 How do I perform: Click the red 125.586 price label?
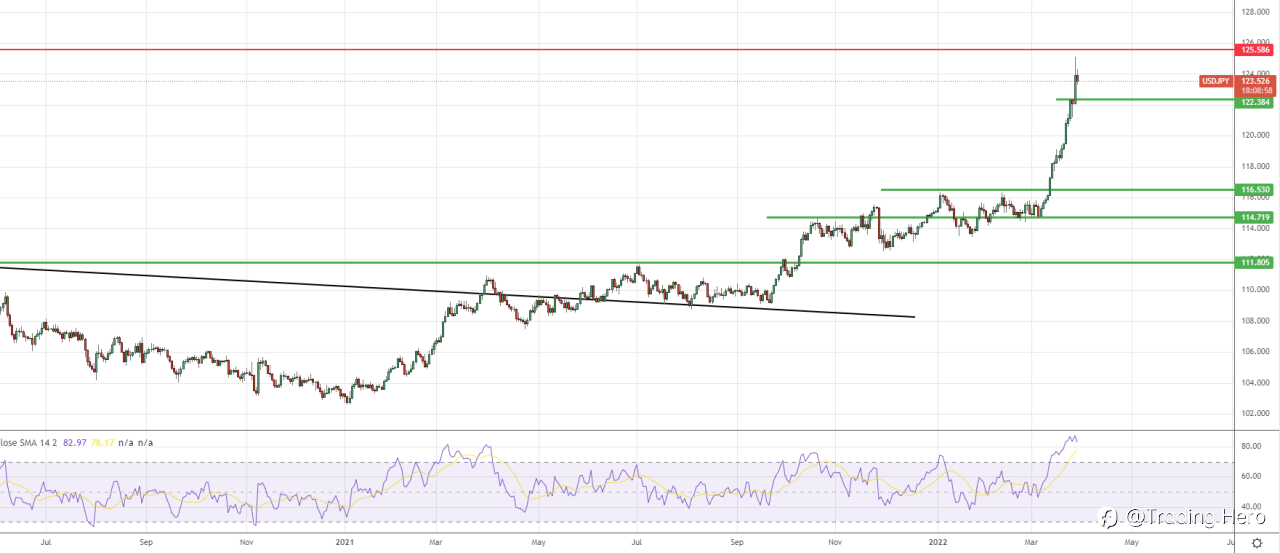tap(1255, 49)
